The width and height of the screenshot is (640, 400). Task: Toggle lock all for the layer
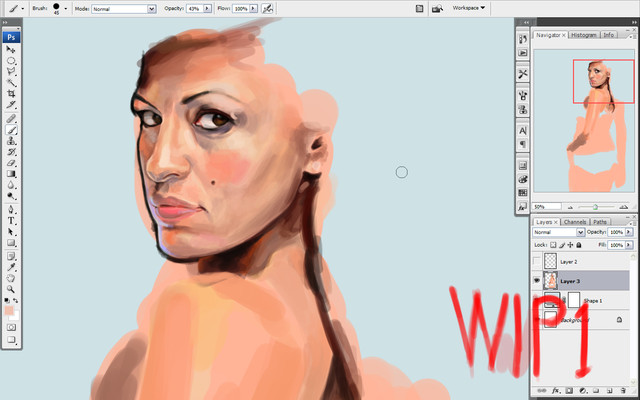(x=578, y=245)
